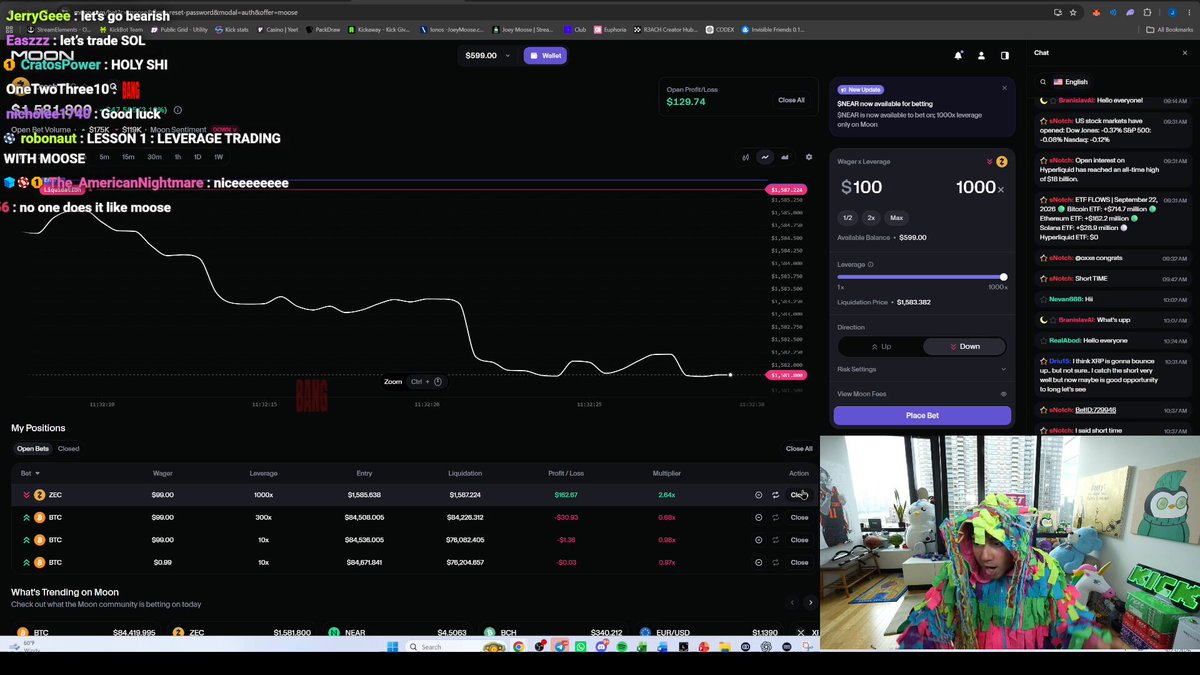Set wager to Max
This screenshot has width=1200, height=675.
point(896,217)
